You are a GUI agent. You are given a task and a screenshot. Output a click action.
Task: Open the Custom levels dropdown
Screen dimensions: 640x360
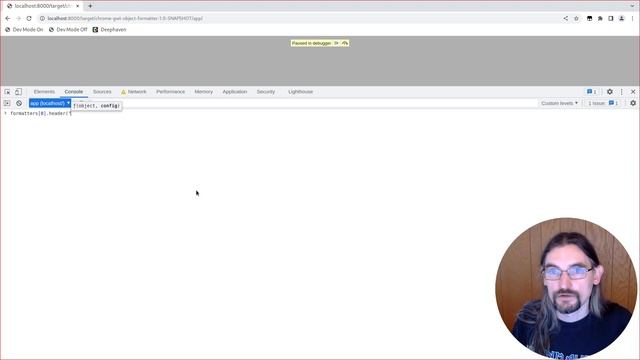(x=560, y=103)
